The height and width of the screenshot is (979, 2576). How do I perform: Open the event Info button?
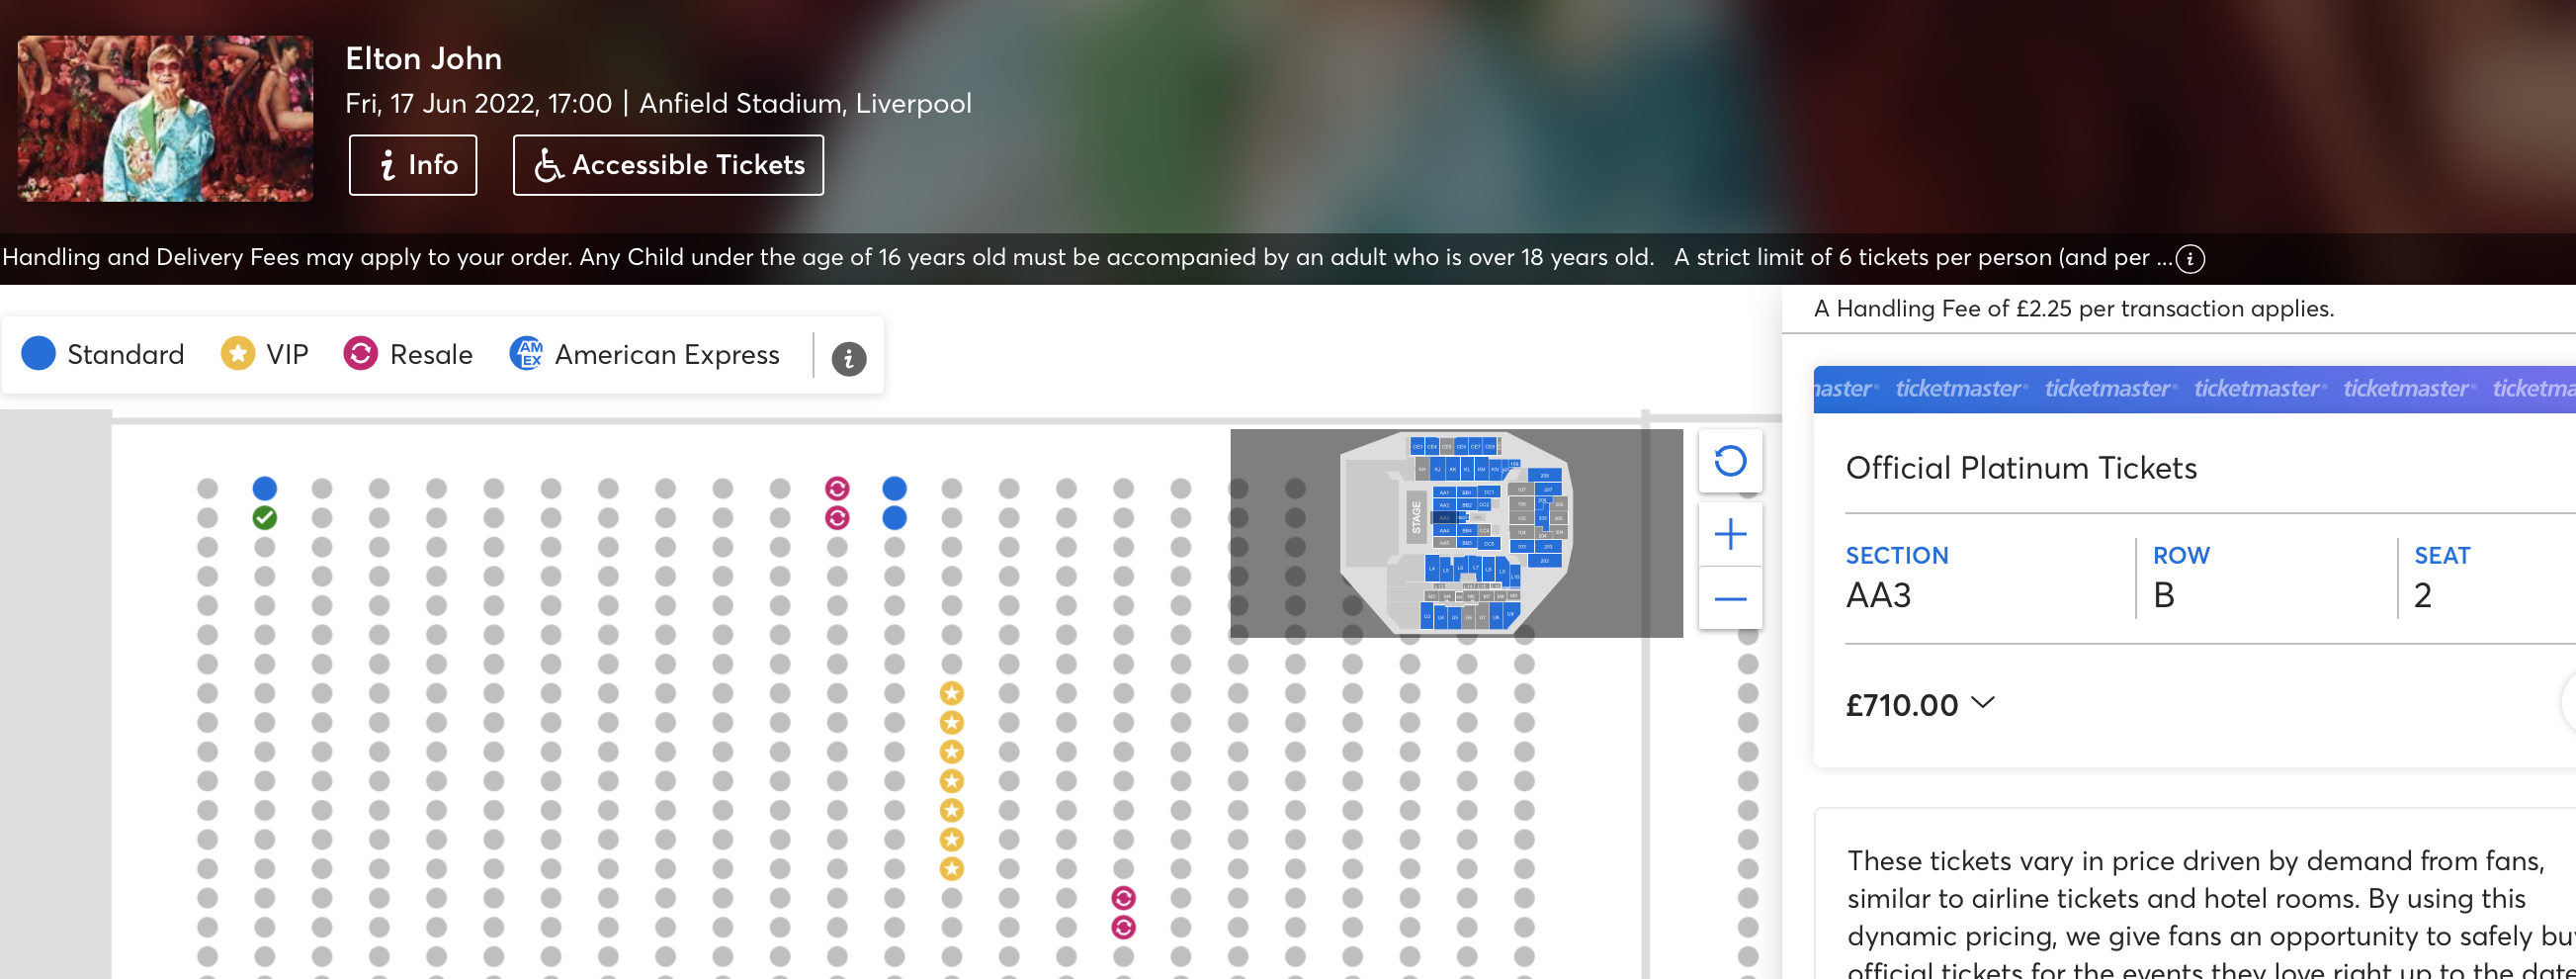(x=413, y=165)
